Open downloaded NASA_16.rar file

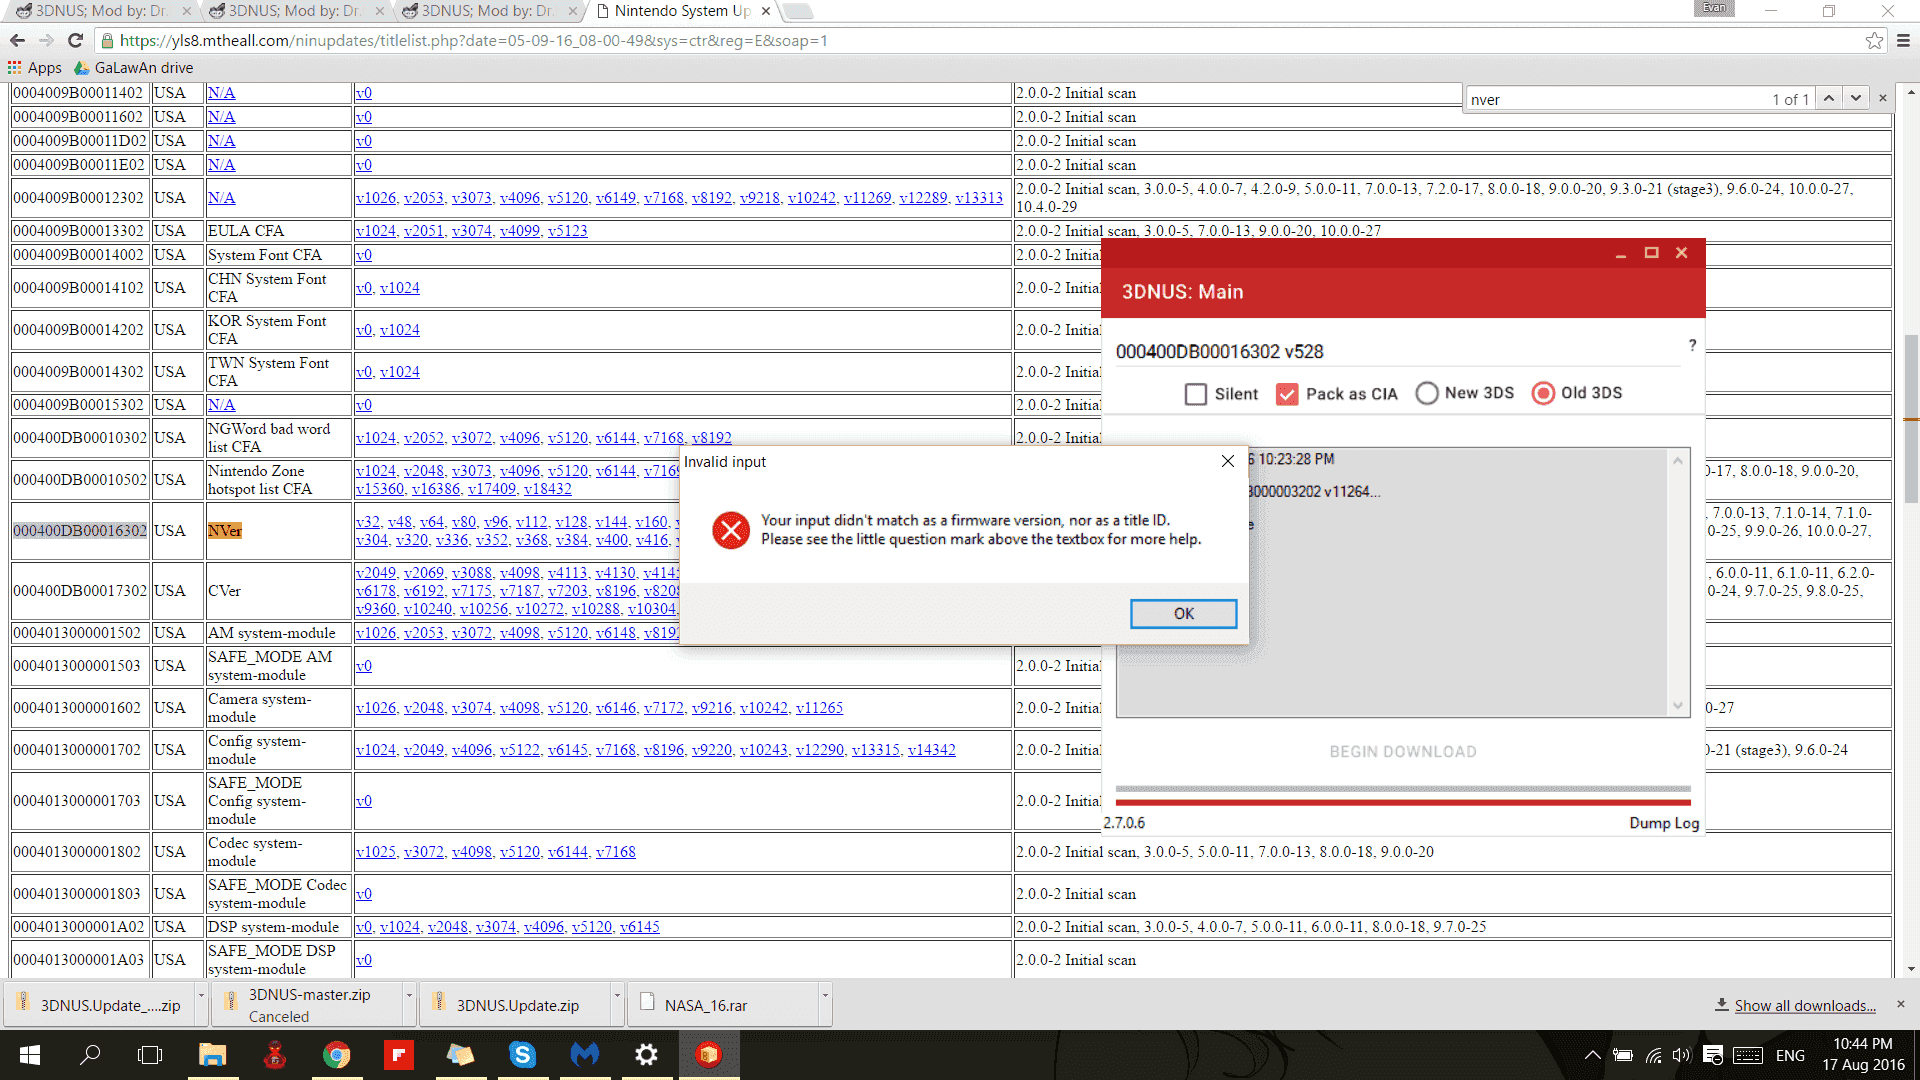click(x=722, y=1005)
